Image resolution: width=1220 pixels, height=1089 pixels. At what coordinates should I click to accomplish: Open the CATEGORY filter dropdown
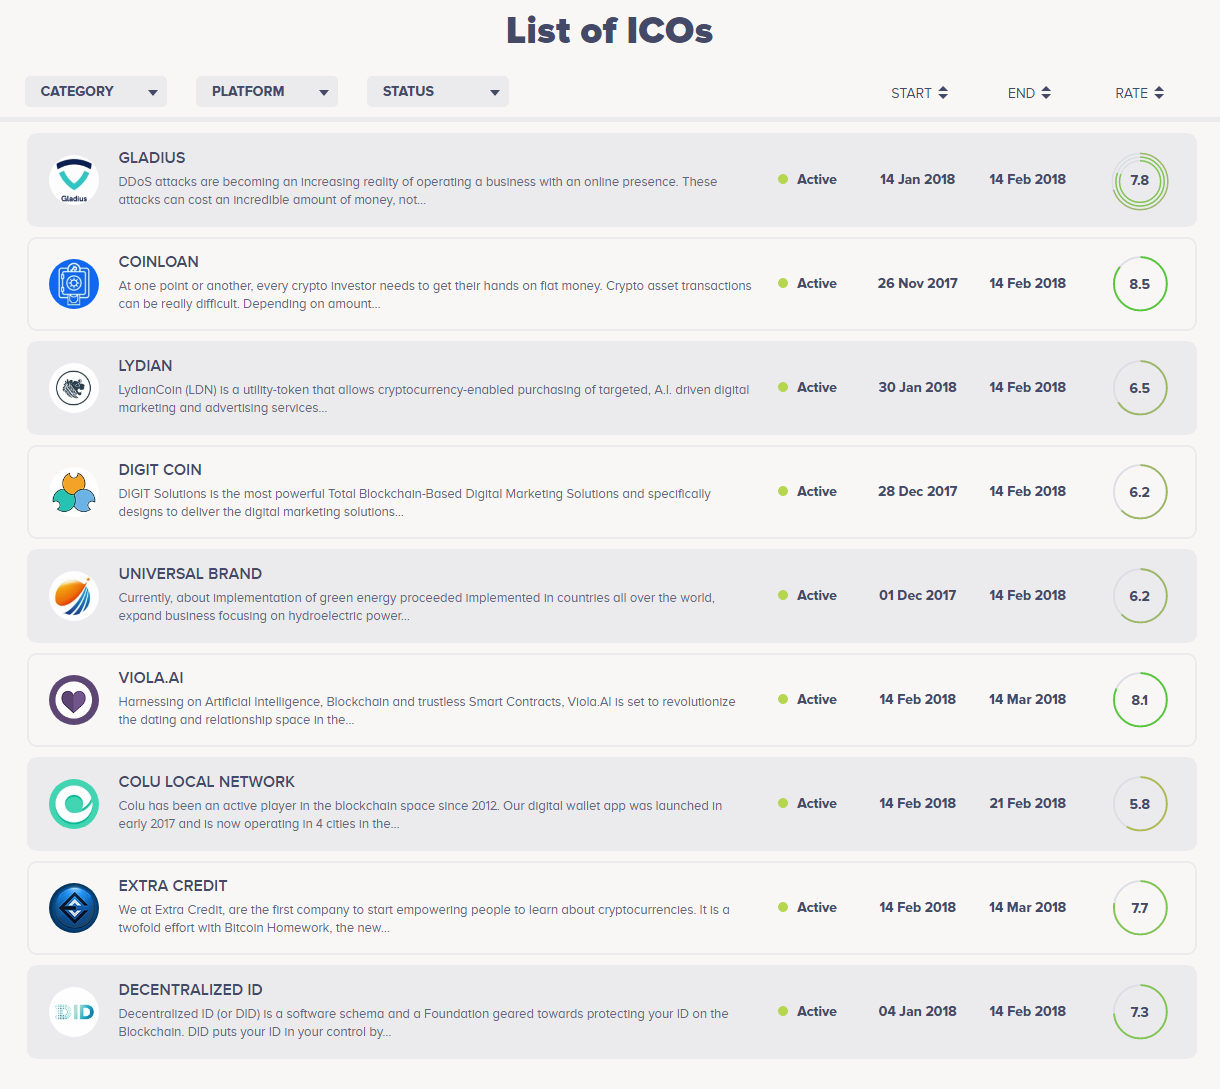(95, 91)
